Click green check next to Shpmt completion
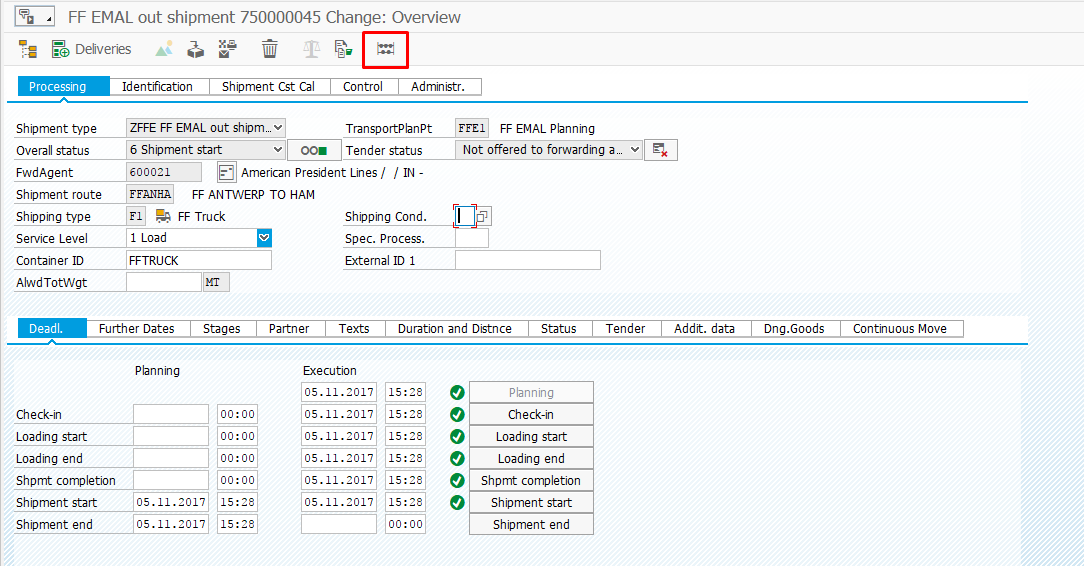Screen dimensions: 1084x566 (457, 480)
